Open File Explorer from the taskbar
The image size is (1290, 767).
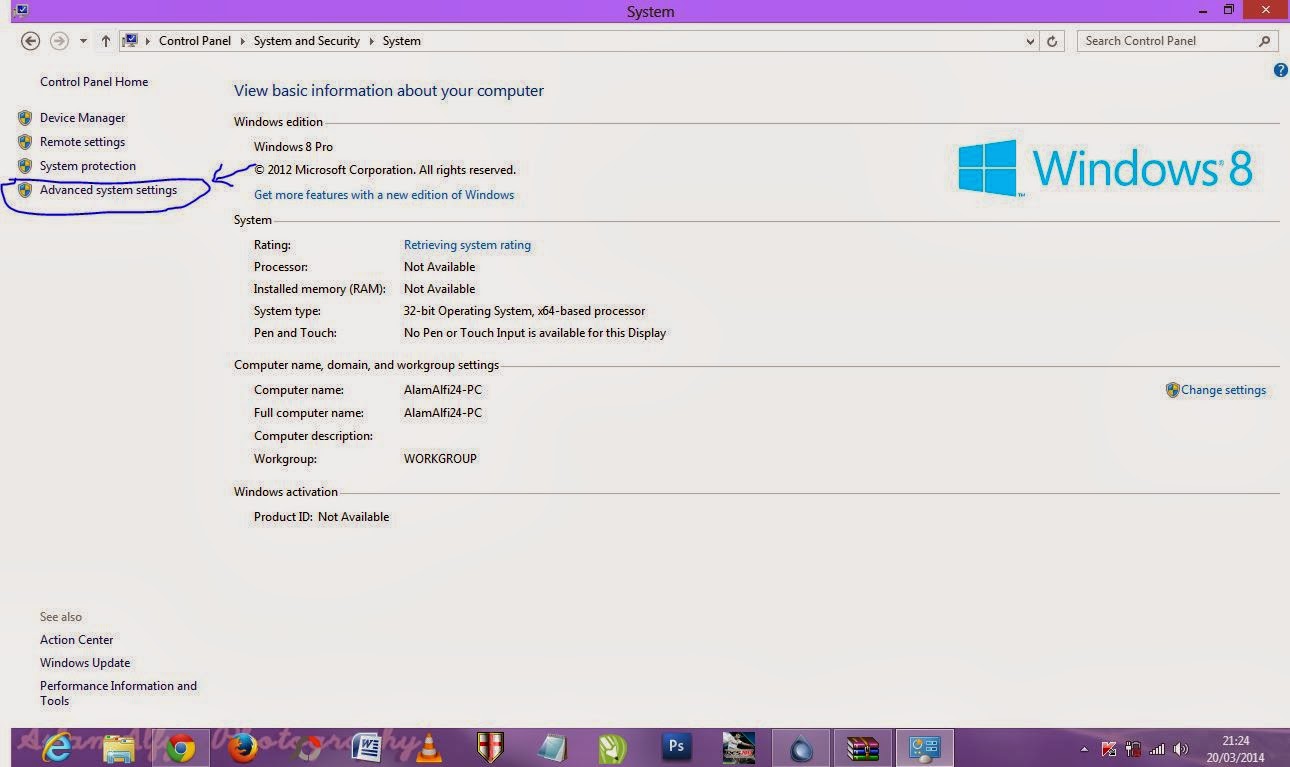119,748
